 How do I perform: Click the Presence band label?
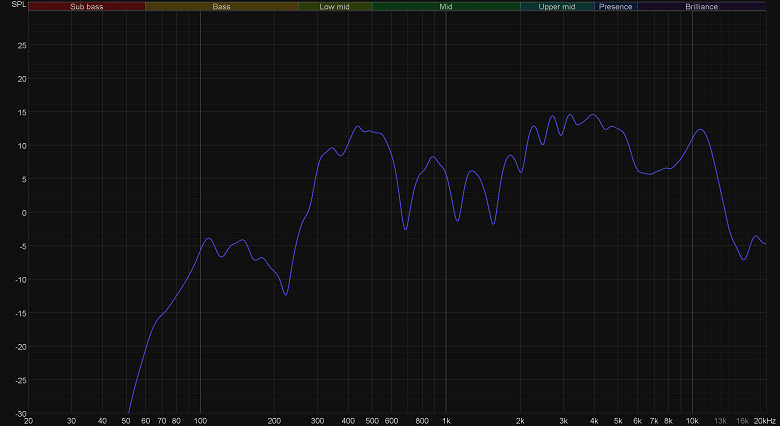[x=615, y=6]
